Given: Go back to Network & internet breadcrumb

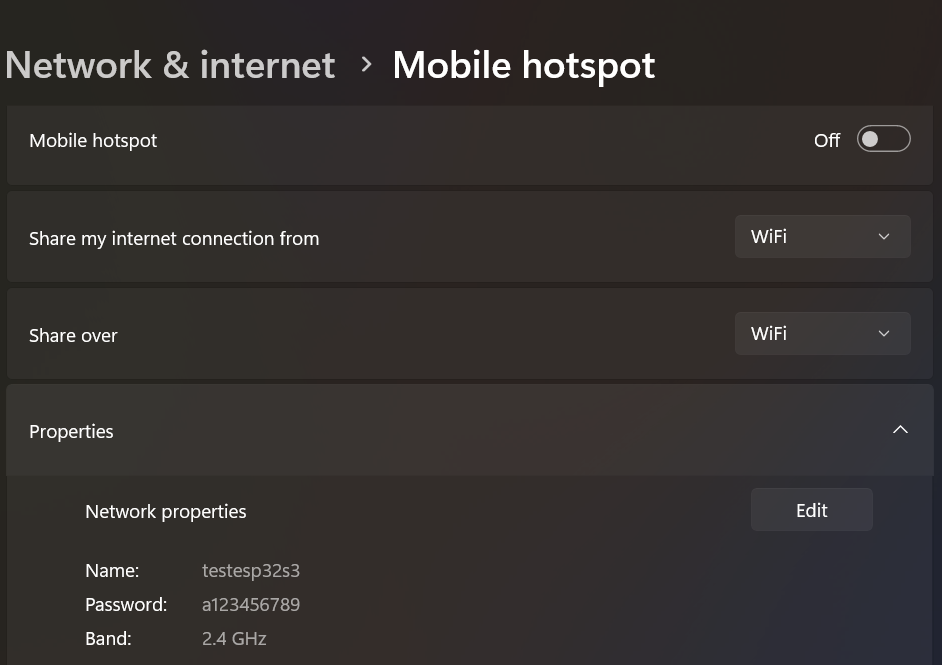Looking at the screenshot, I should pos(170,65).
